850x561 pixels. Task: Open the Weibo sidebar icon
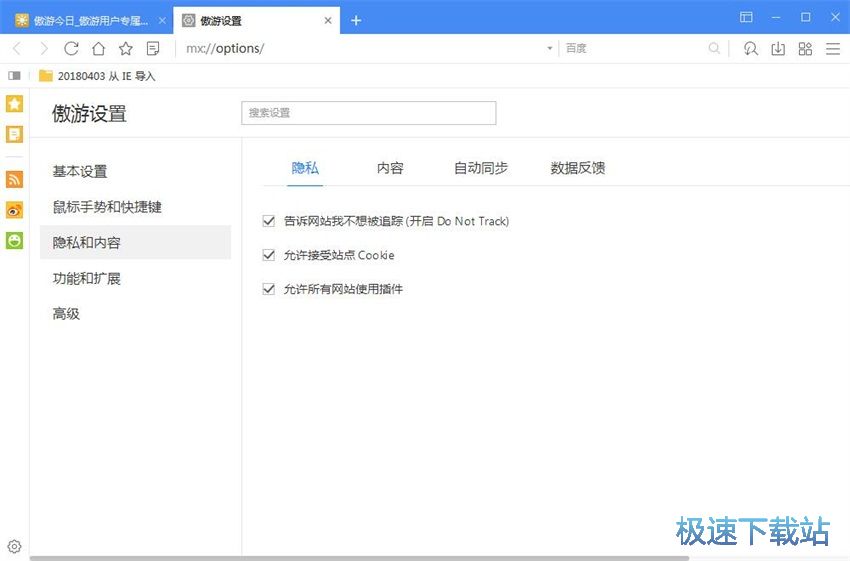coord(15,210)
